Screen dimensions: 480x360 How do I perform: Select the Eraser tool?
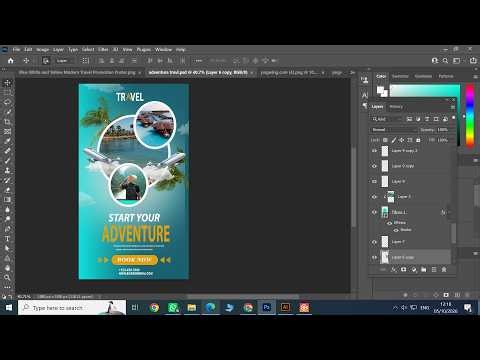pyautogui.click(x=7, y=190)
